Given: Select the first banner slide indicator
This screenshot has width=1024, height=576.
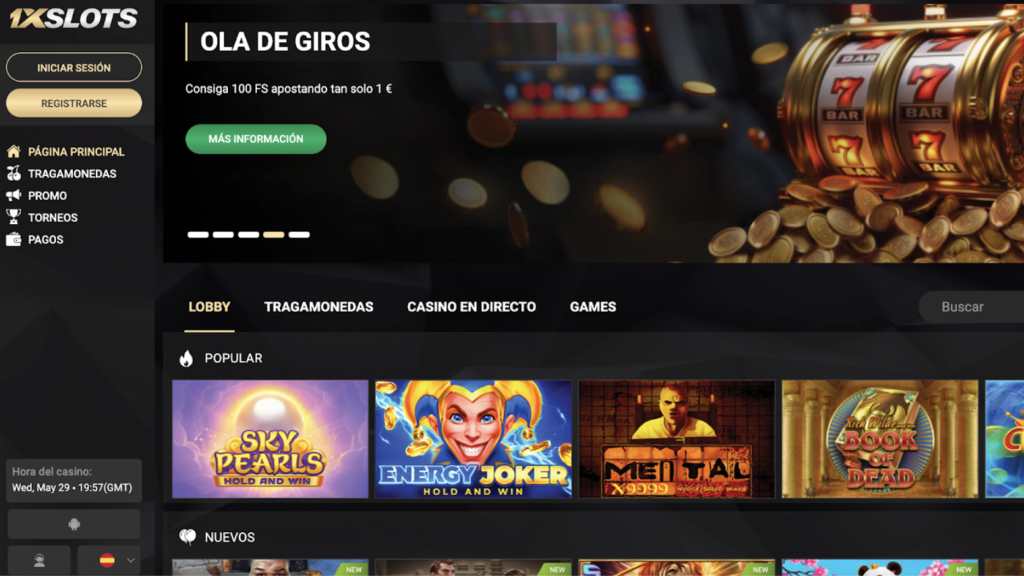Looking at the screenshot, I should point(198,234).
